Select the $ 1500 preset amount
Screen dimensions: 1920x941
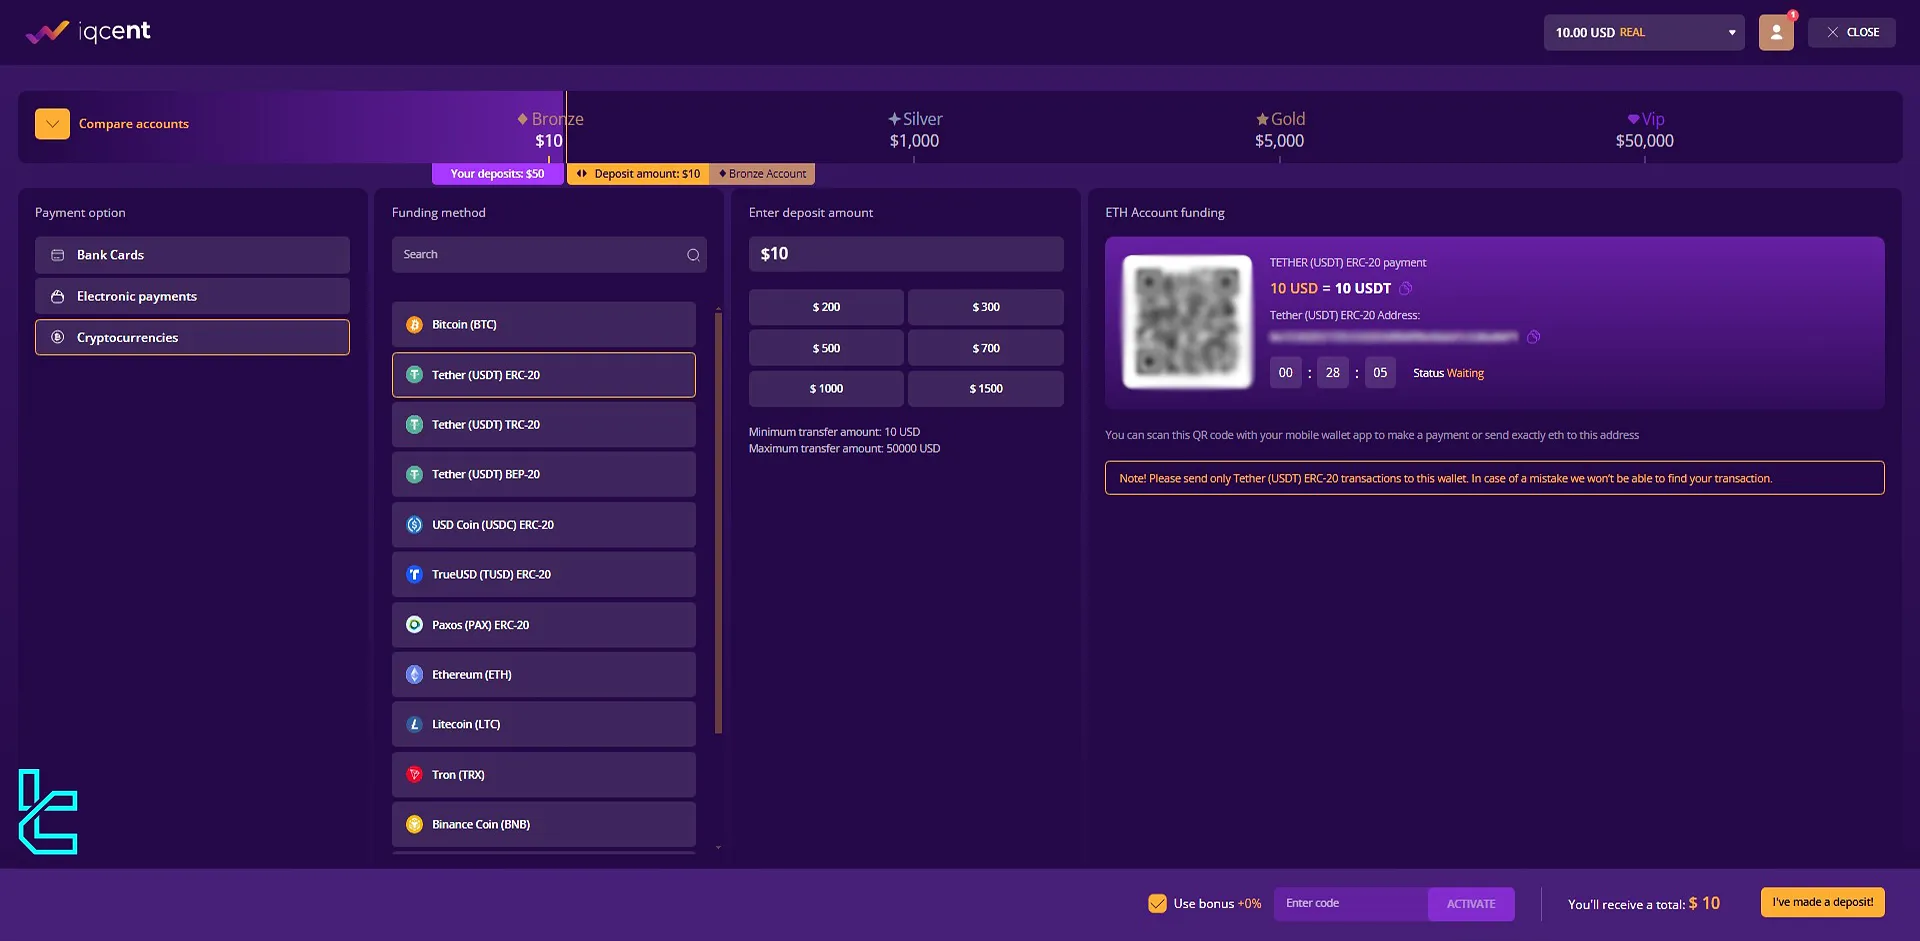[x=986, y=389]
